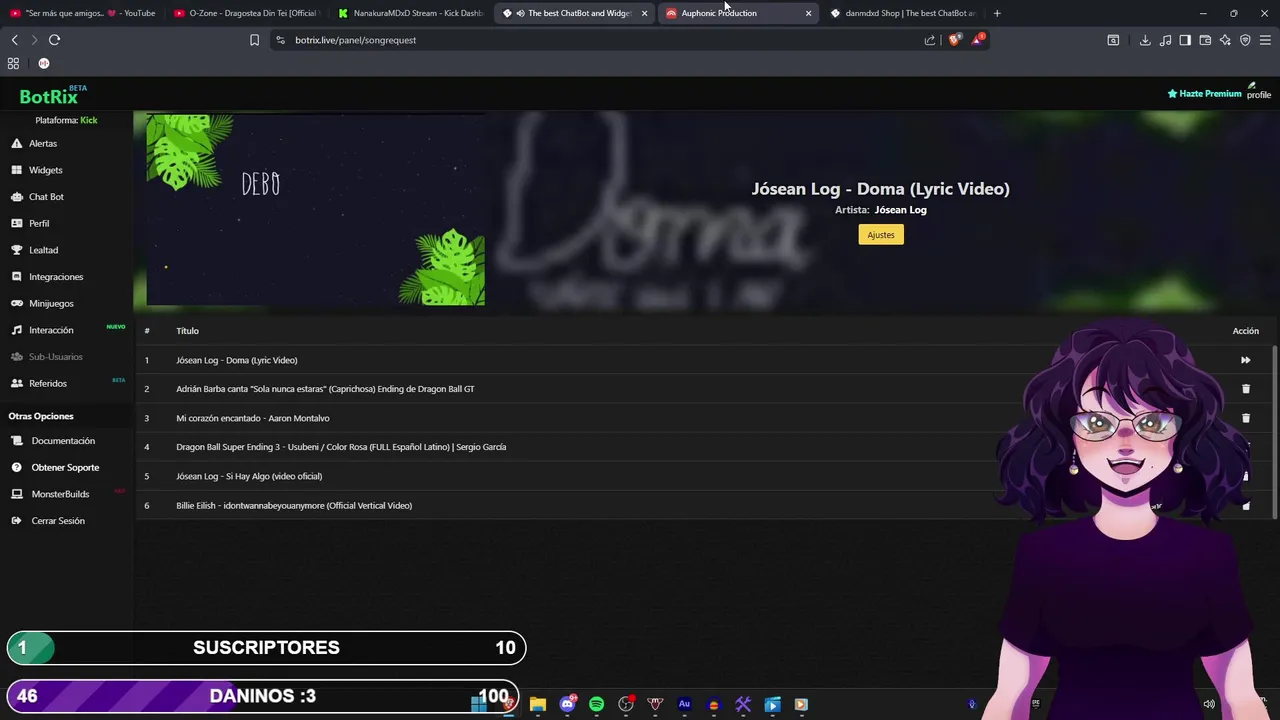Close the Auphonic Production tab

[x=808, y=13]
